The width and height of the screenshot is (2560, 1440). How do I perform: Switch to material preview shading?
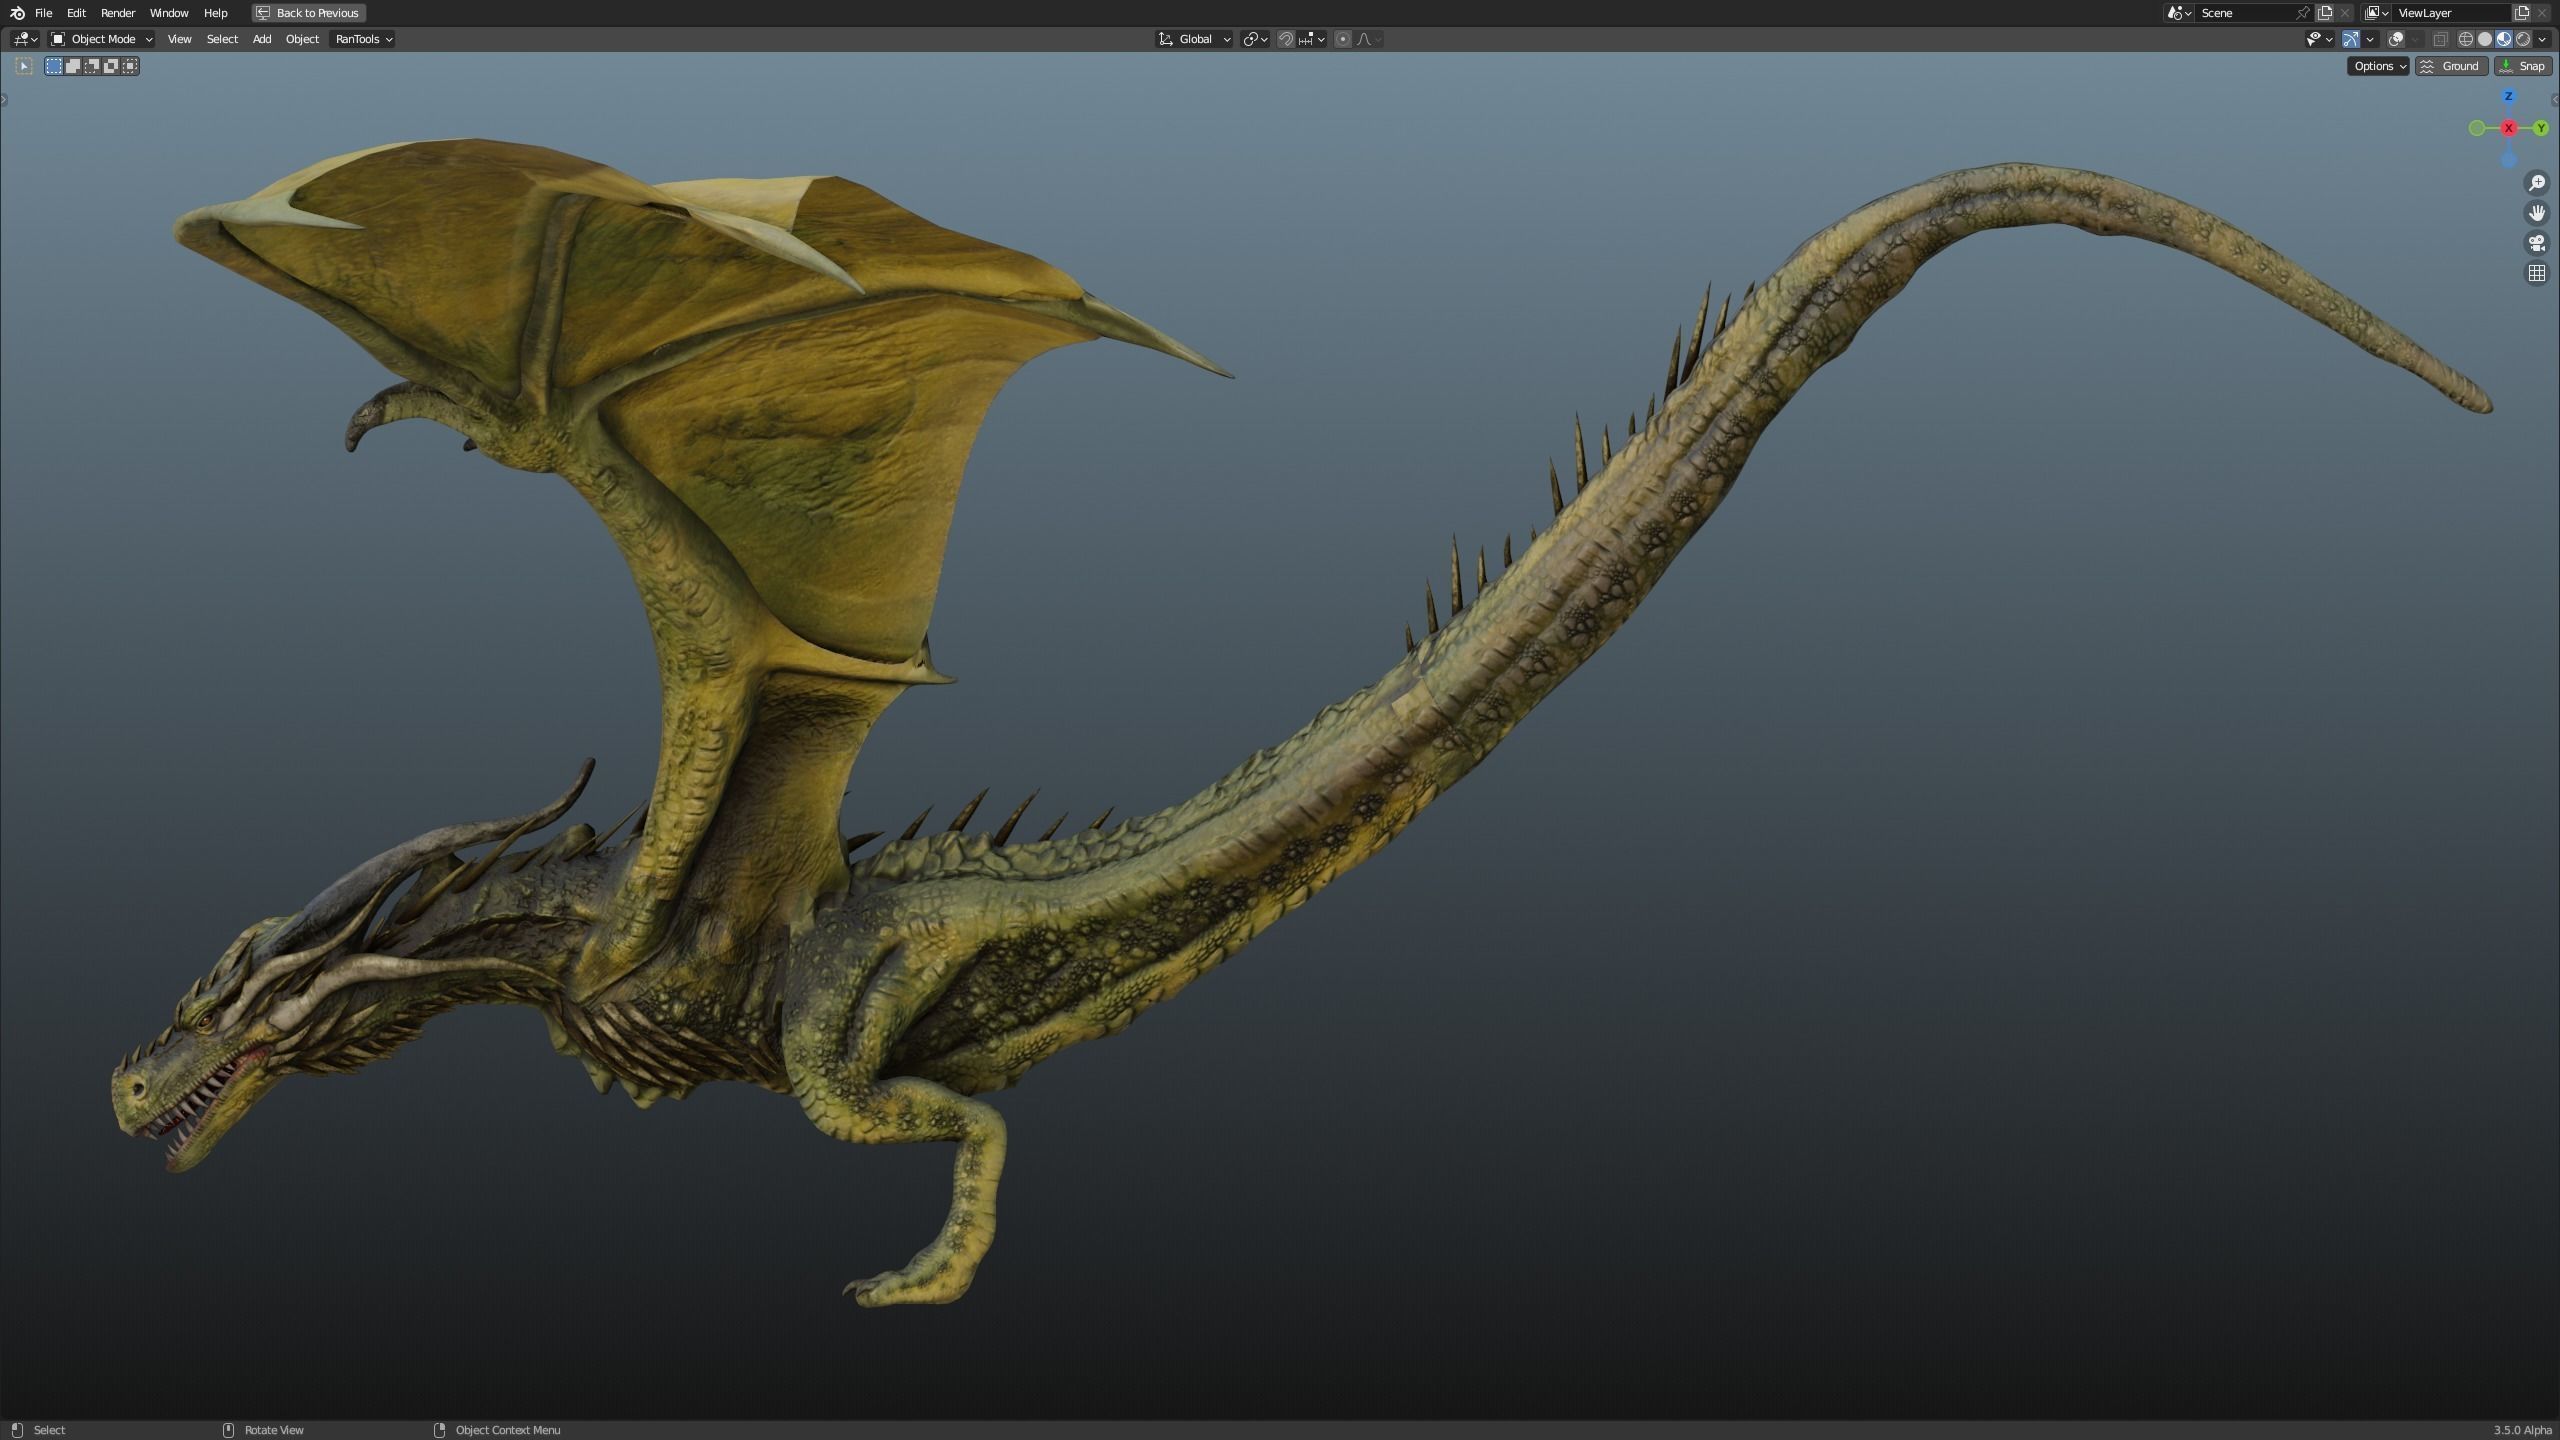coord(2504,39)
